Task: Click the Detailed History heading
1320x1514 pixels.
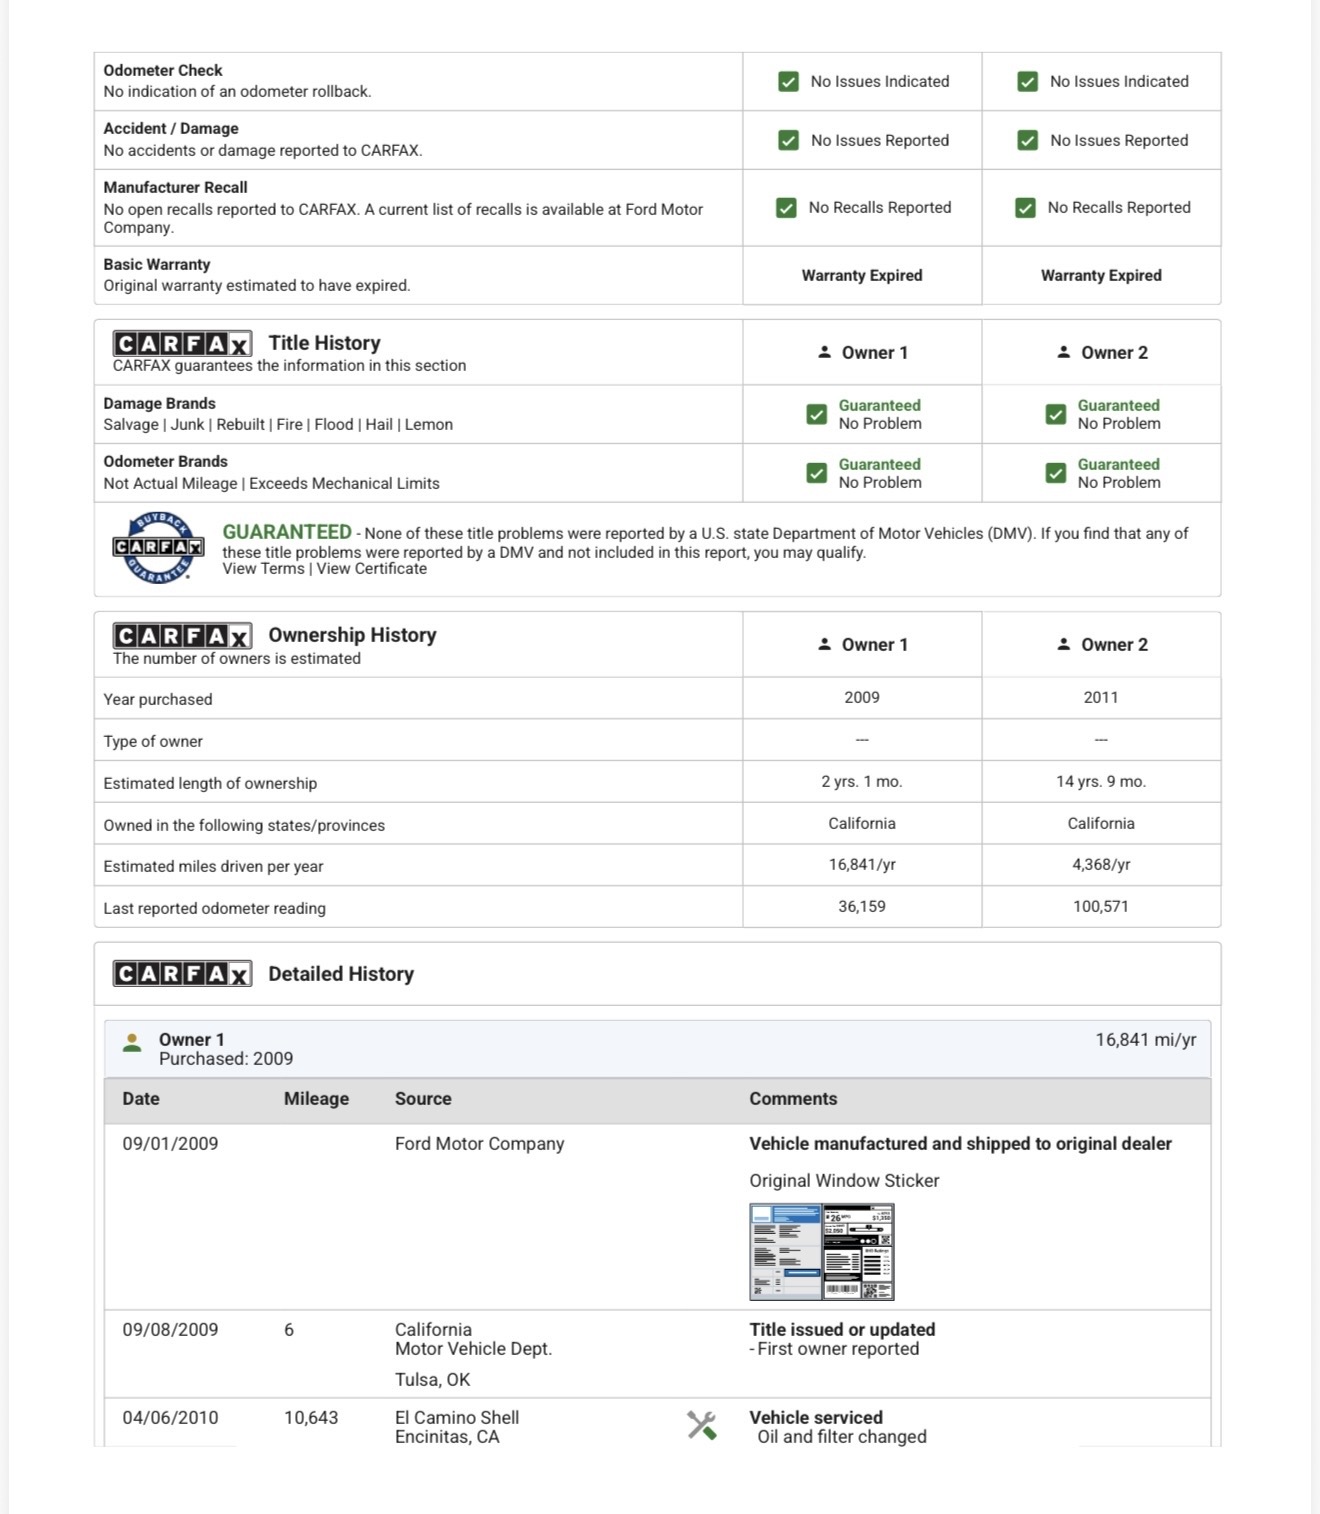Action: coord(341,974)
